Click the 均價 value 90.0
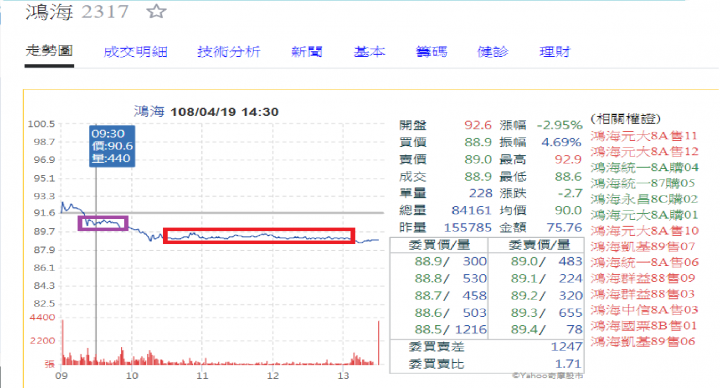720x388 pixels. point(568,210)
